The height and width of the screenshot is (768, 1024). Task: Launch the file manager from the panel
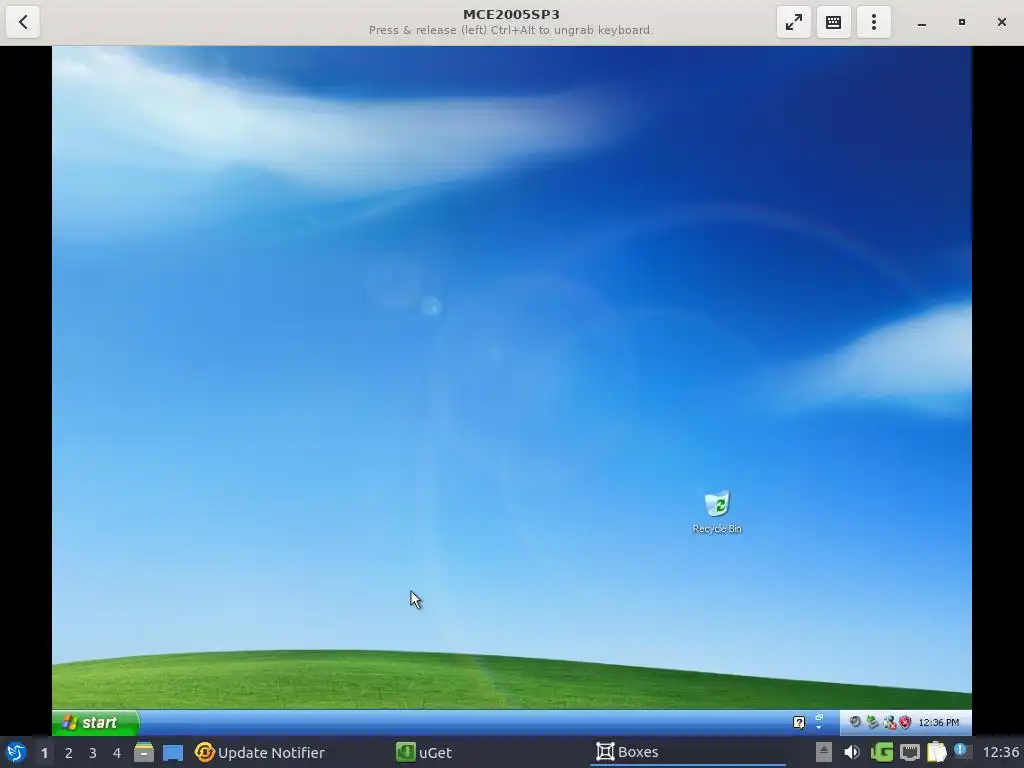pos(144,752)
